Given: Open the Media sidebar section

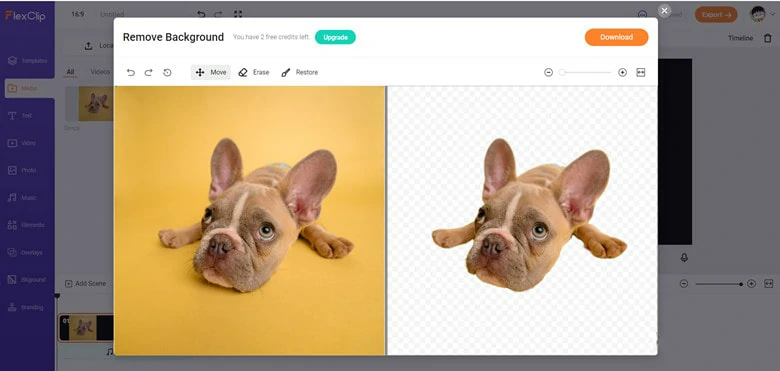Looking at the screenshot, I should (x=28, y=89).
